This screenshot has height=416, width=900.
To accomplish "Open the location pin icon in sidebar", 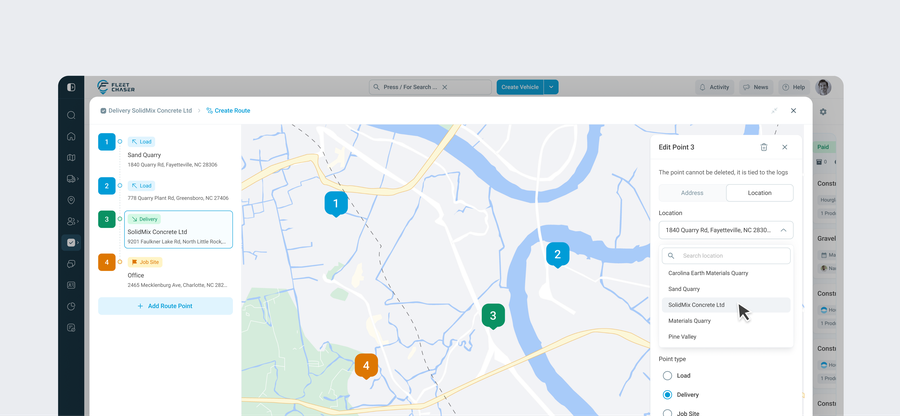I will tap(71, 200).
